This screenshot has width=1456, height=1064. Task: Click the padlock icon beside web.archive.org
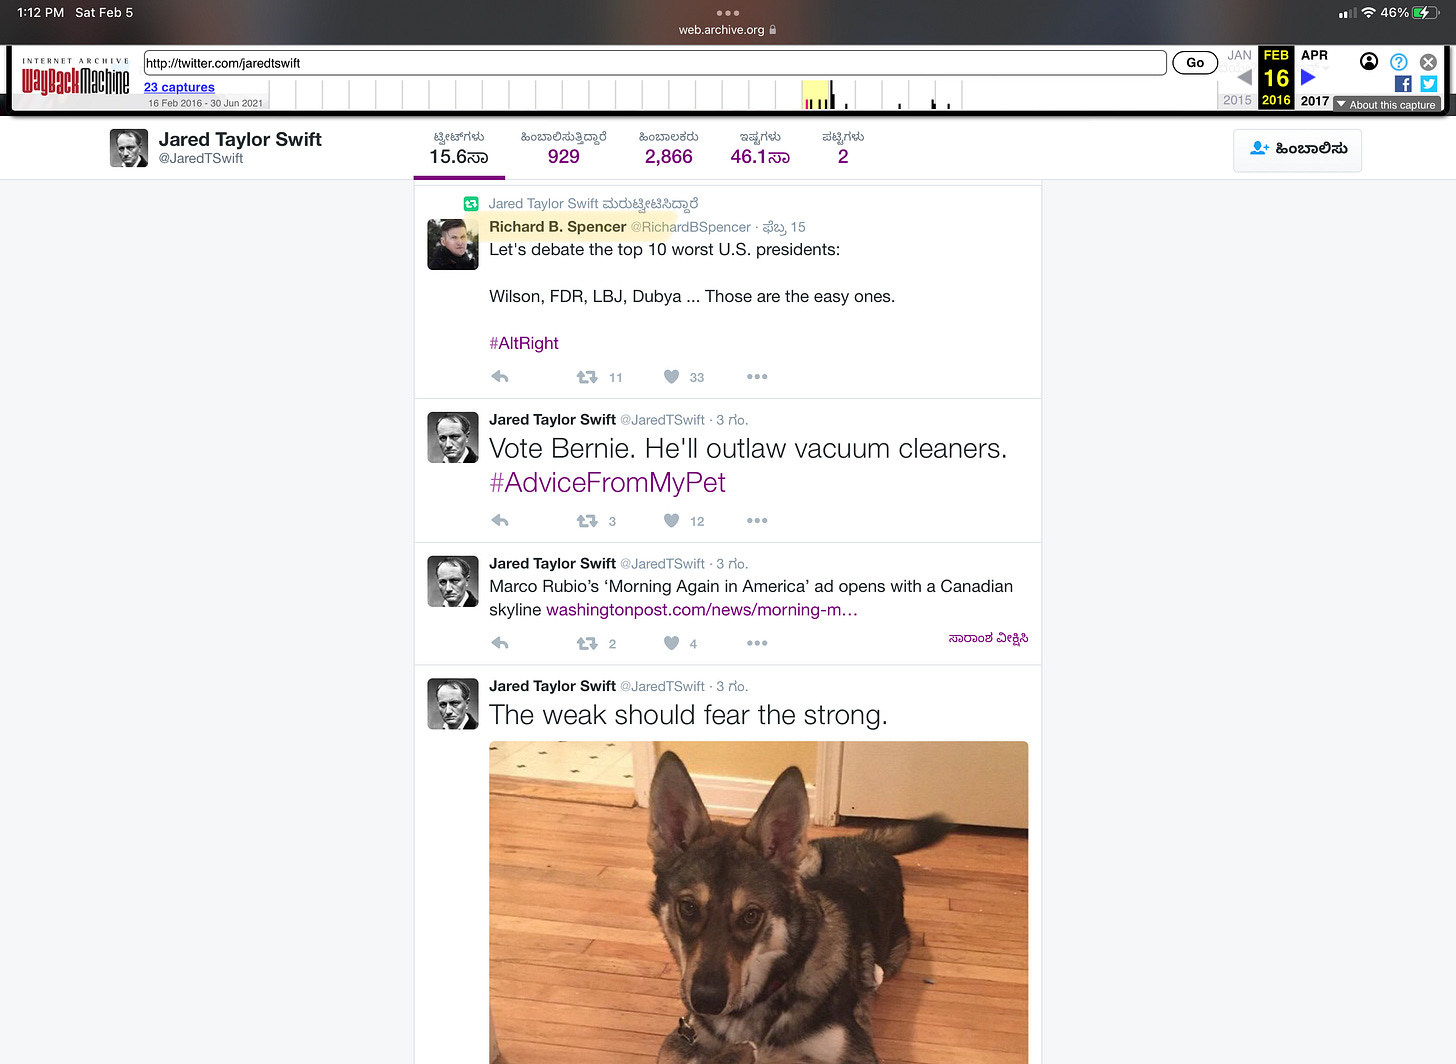773,30
